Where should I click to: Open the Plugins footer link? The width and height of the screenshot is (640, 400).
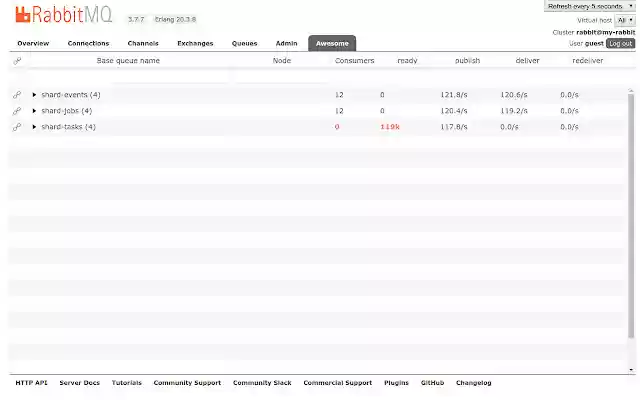pyautogui.click(x=396, y=383)
